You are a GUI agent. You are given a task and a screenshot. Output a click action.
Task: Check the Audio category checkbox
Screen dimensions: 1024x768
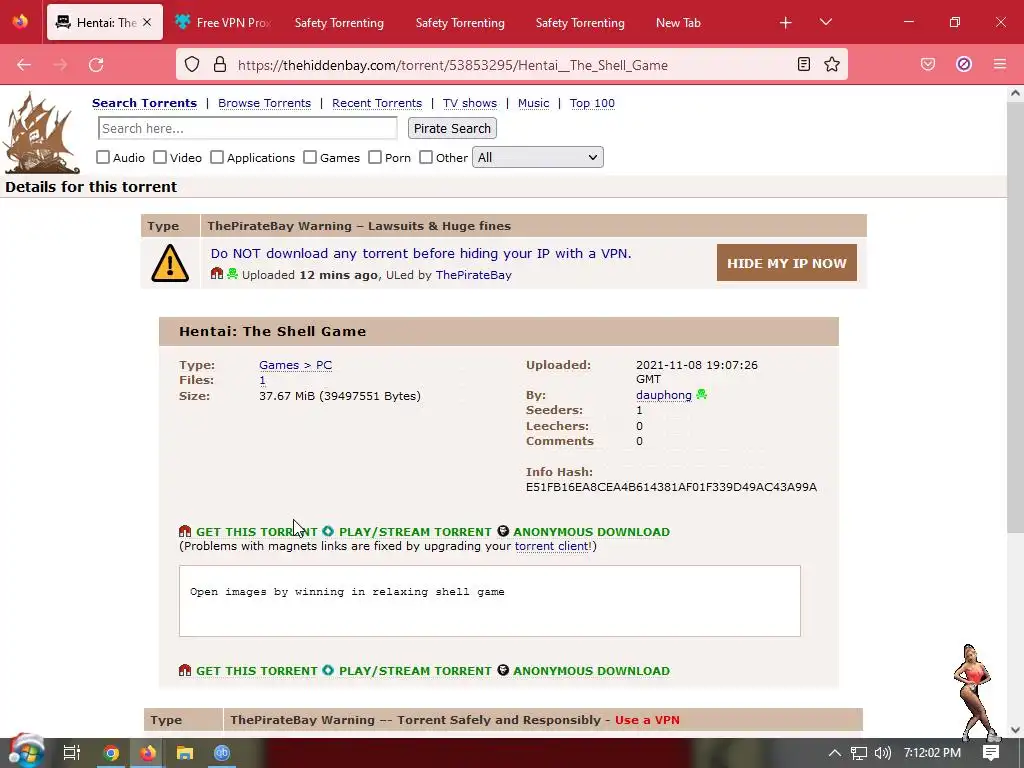point(103,157)
